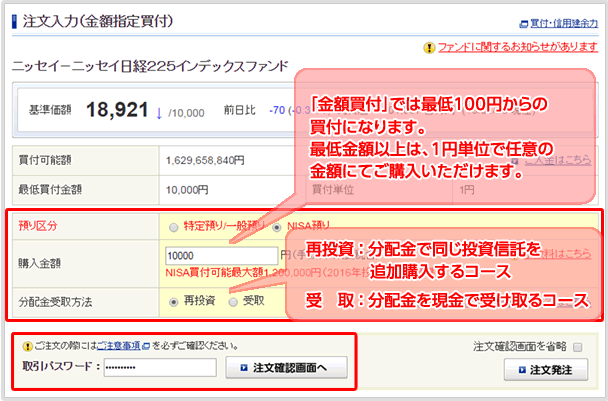
Task: Click the 買付可能額 row label
Action: [x=45, y=160]
